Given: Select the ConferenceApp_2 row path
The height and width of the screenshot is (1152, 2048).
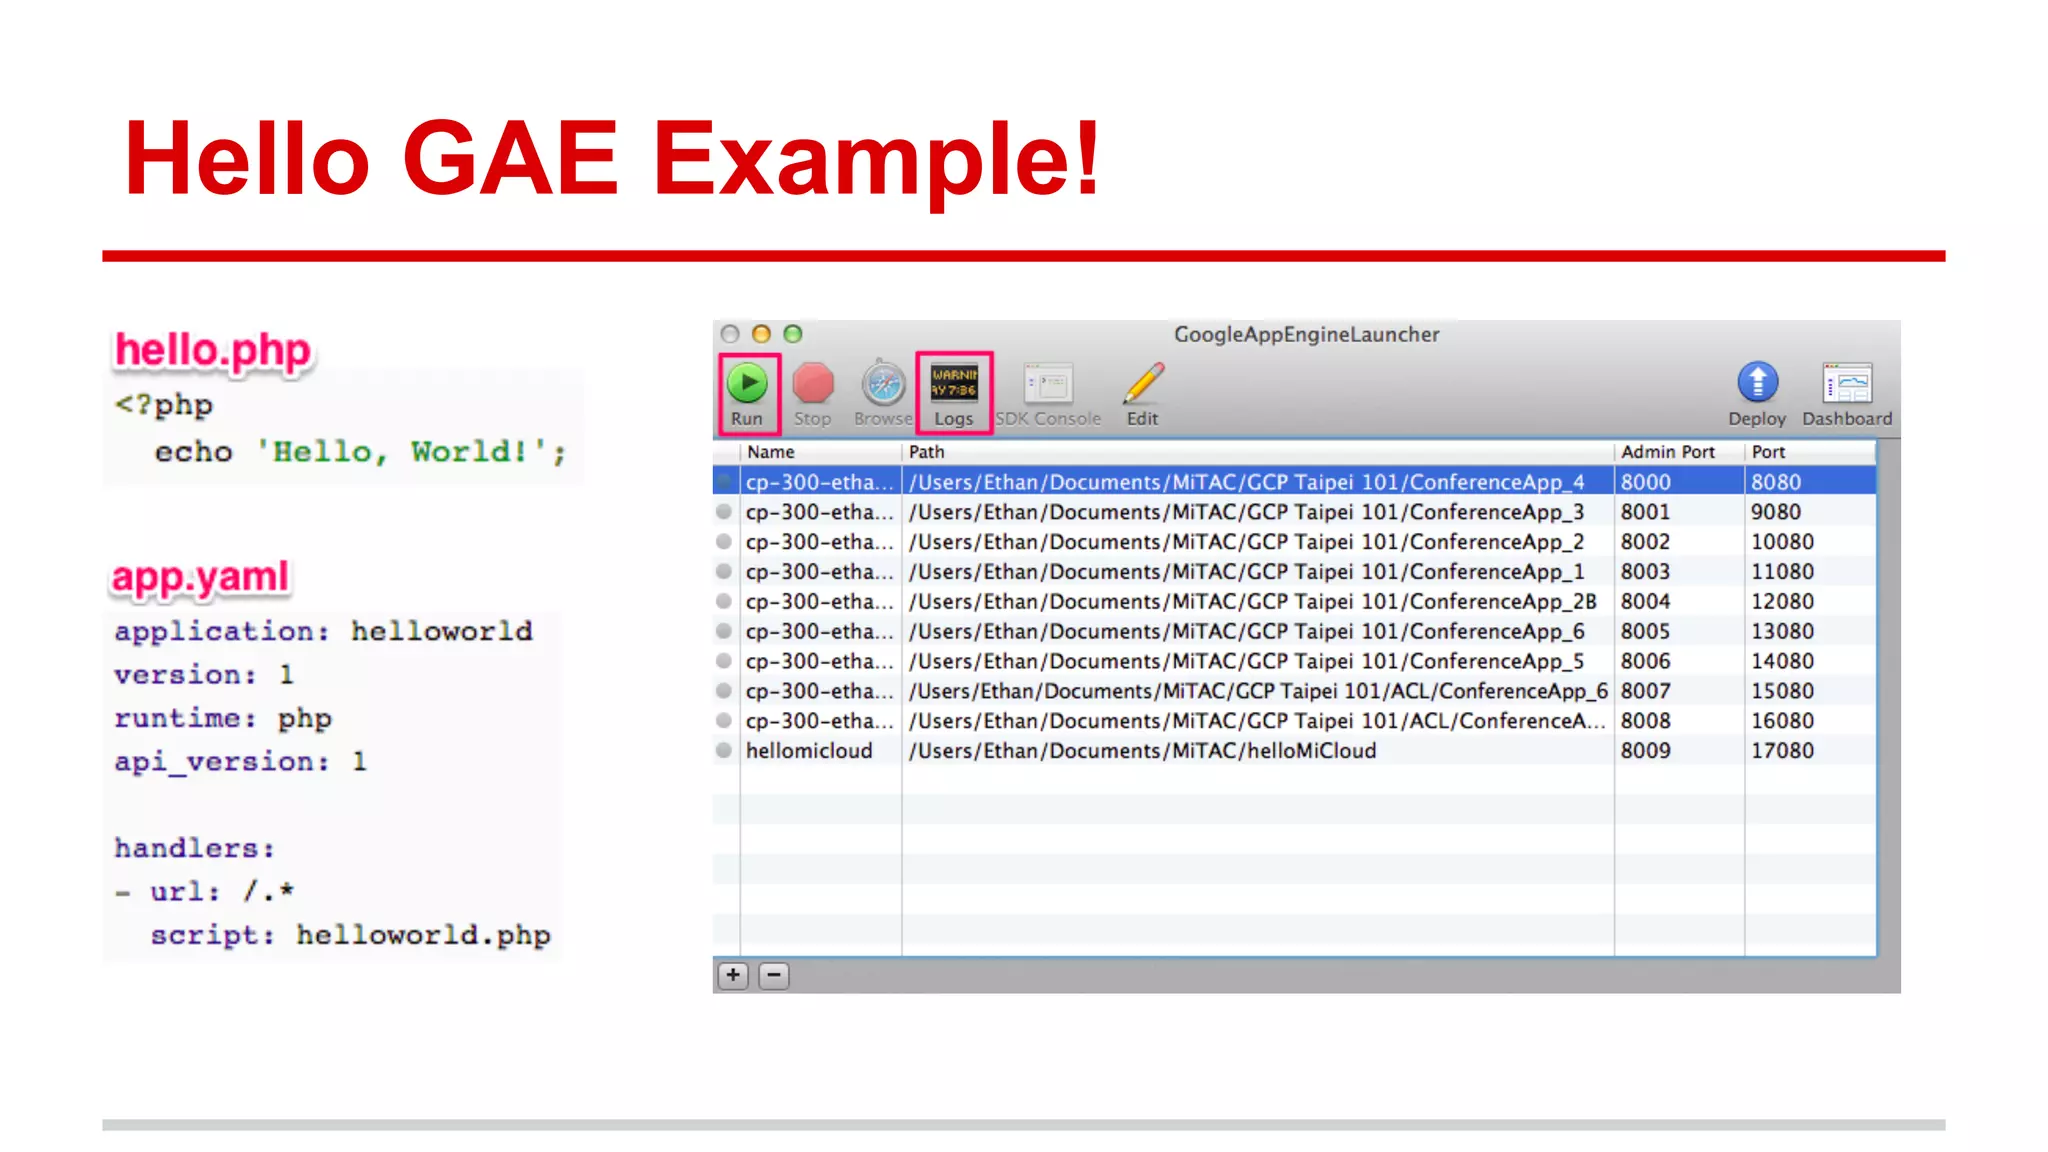Looking at the screenshot, I should click(1247, 542).
